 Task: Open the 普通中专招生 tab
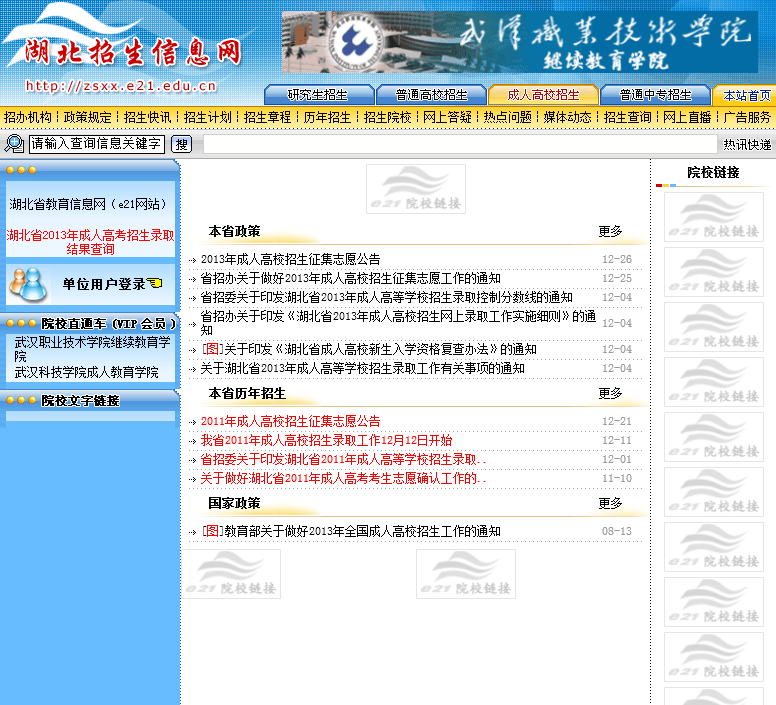click(x=655, y=95)
